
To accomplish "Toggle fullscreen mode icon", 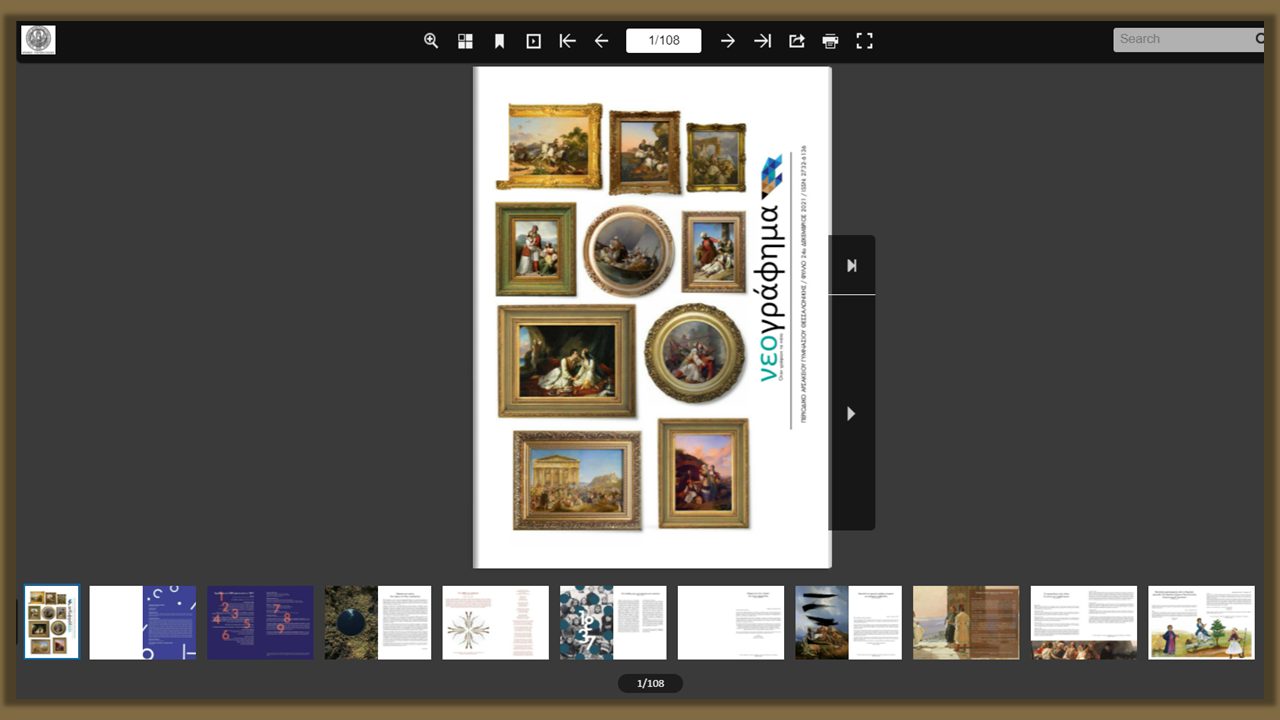I will [x=864, y=41].
